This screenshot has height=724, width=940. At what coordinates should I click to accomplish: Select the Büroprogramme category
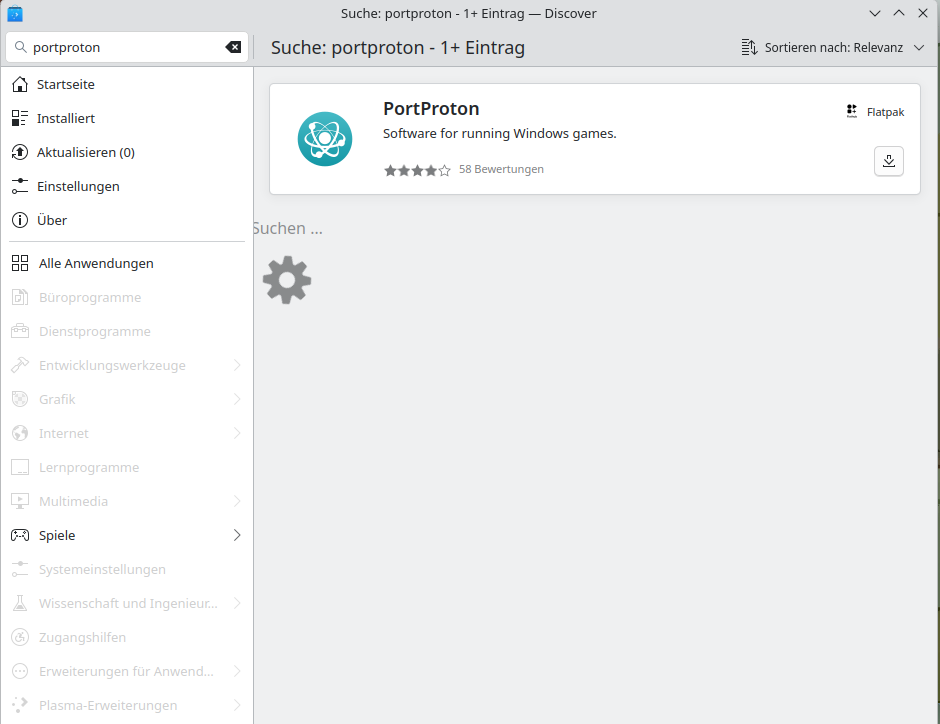pyautogui.click(x=127, y=297)
